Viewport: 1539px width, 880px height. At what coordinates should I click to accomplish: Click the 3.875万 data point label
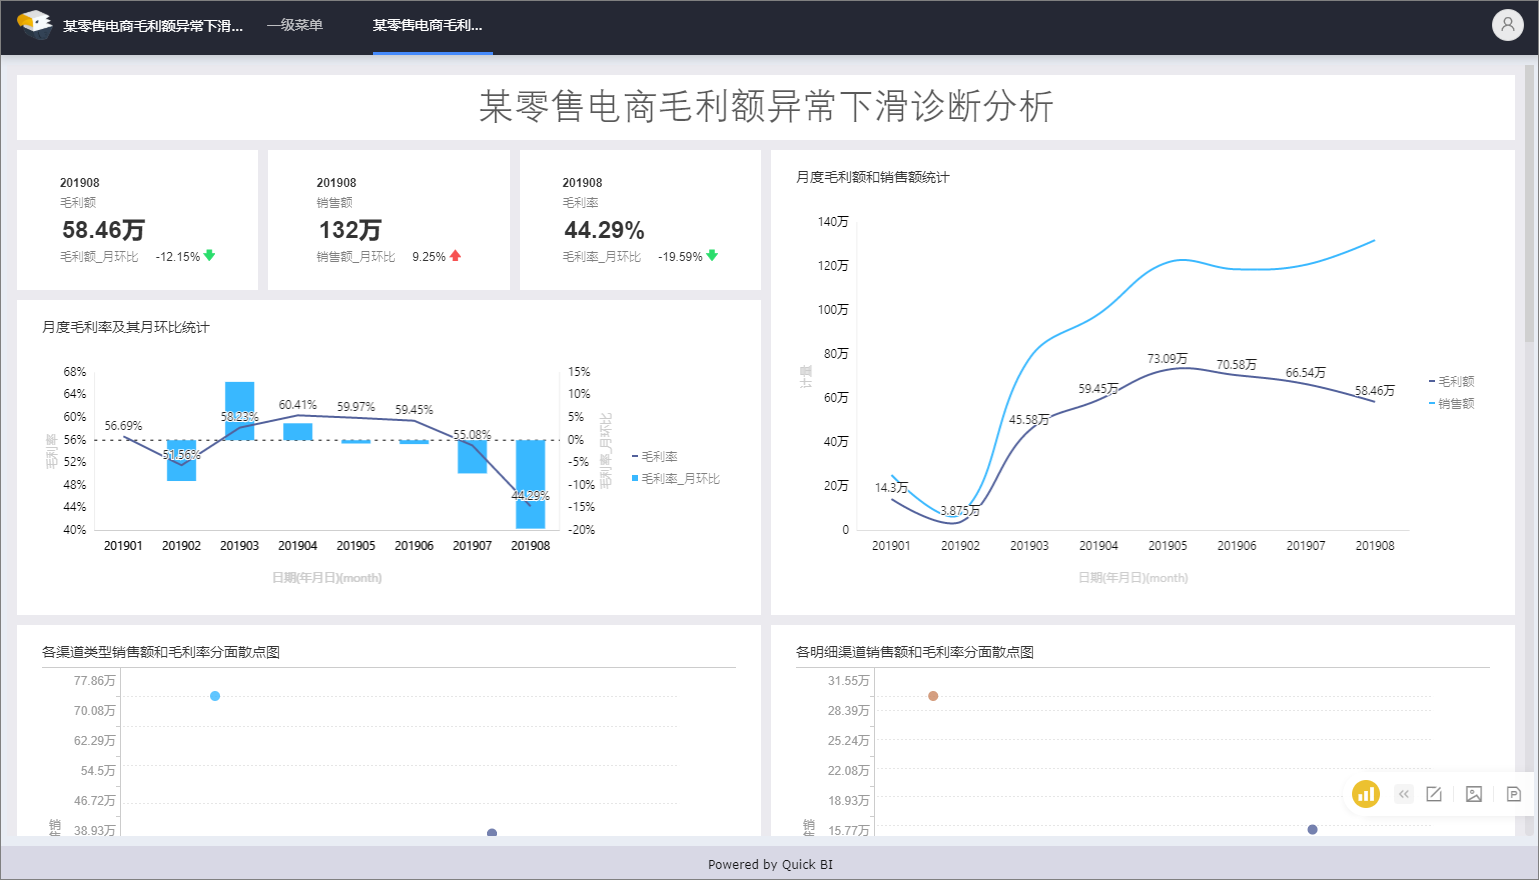click(x=960, y=511)
